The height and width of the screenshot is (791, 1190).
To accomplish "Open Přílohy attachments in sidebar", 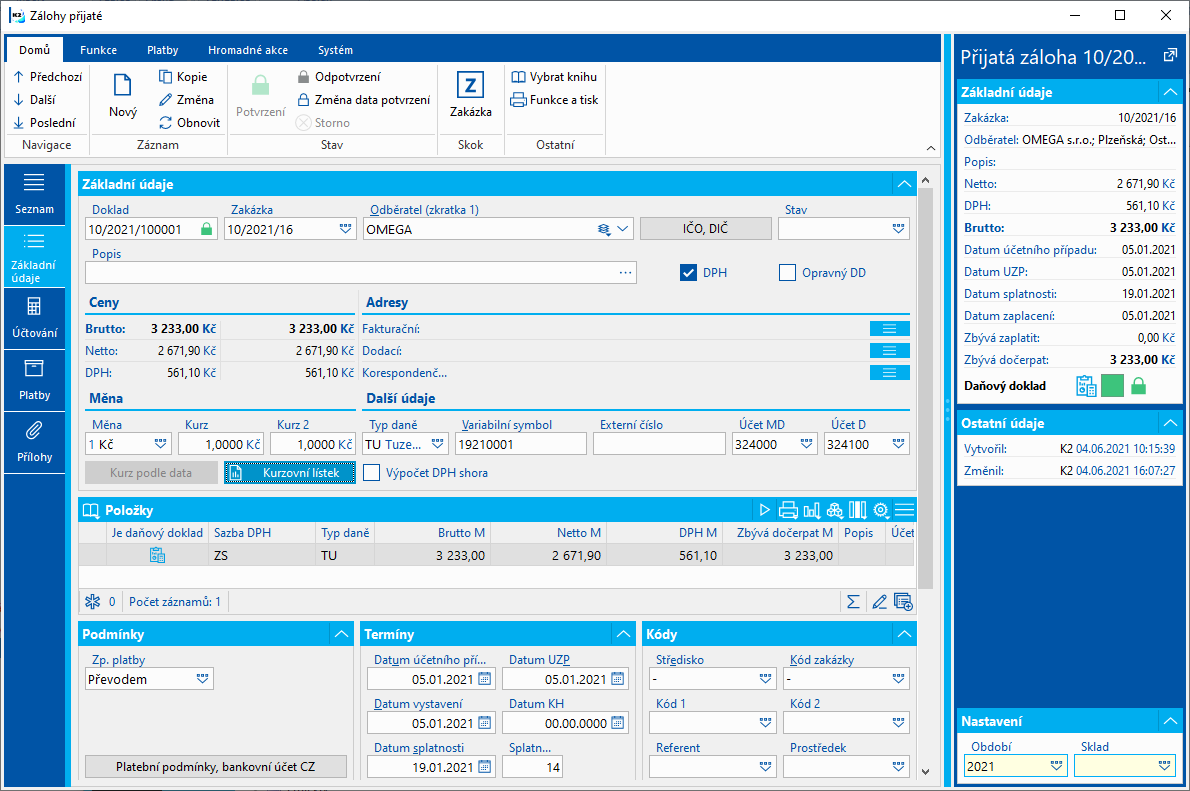I will point(34,443).
